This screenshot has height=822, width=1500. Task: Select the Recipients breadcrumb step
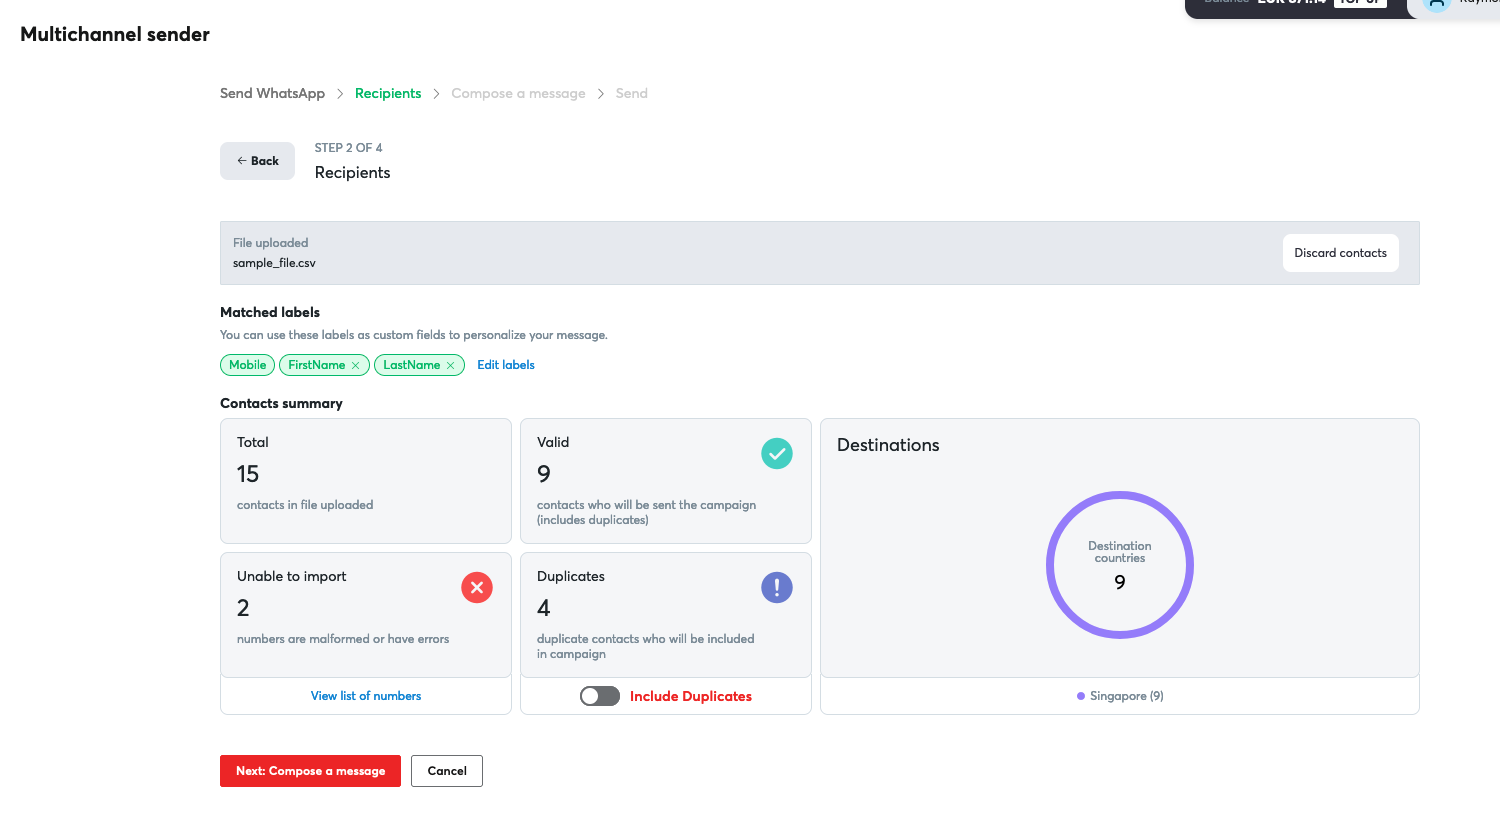pyautogui.click(x=388, y=93)
